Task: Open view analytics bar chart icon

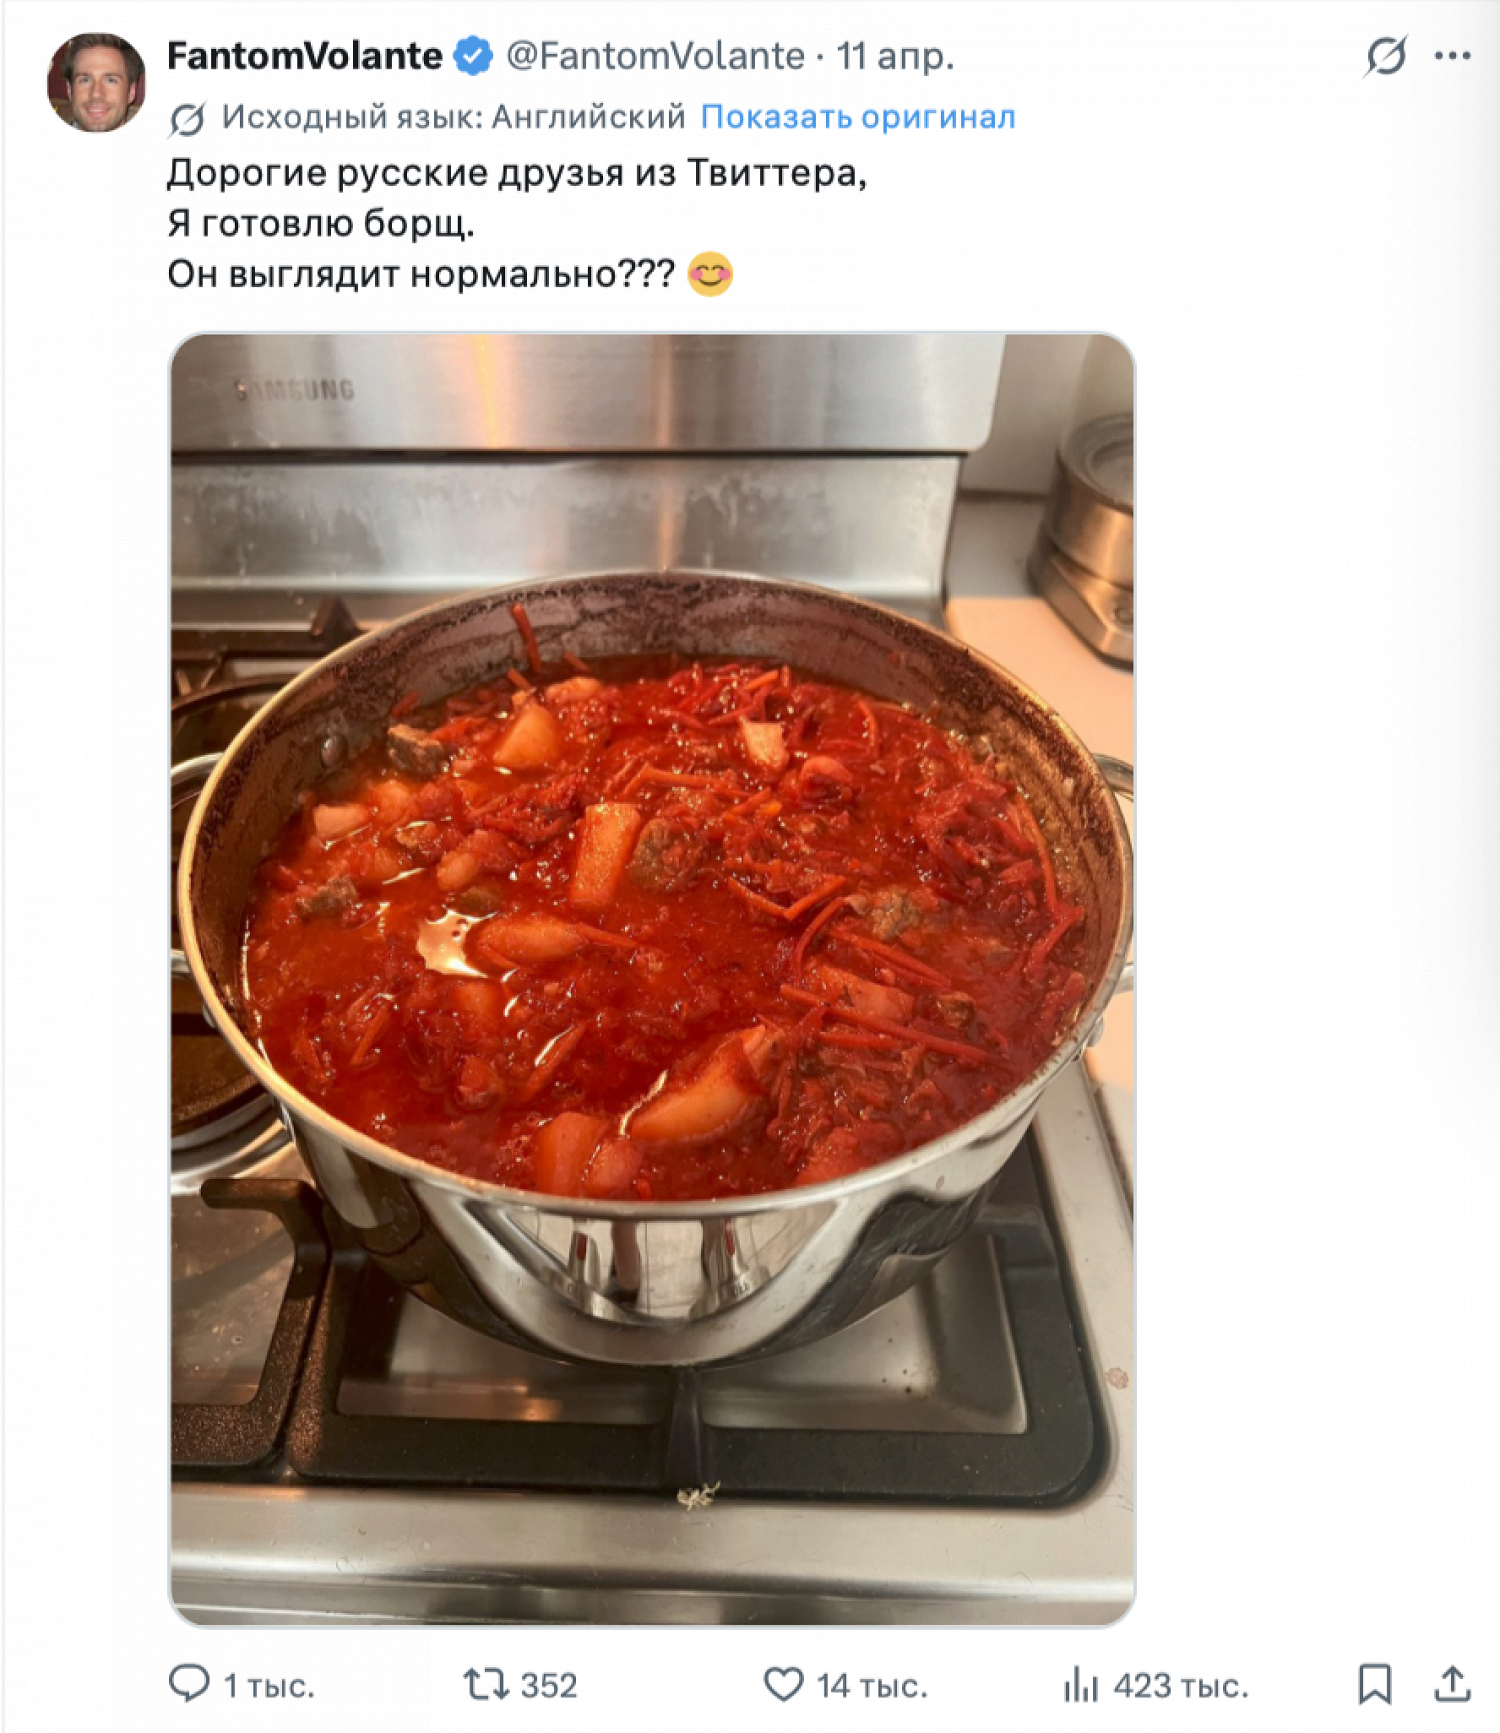Action: point(1080,1684)
